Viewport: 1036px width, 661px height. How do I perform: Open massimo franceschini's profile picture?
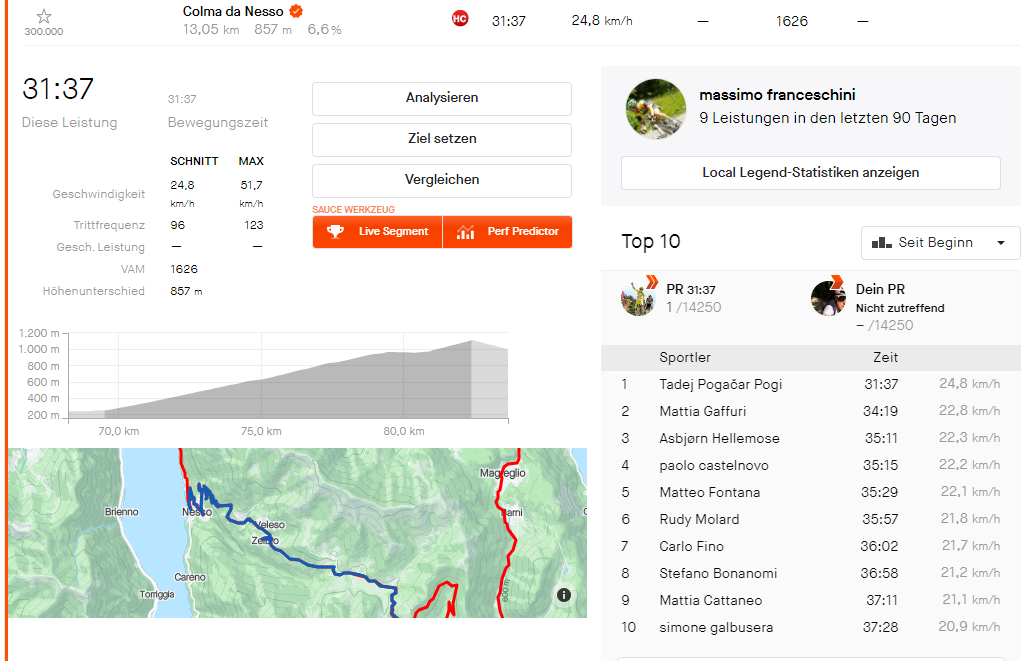pyautogui.click(x=656, y=108)
